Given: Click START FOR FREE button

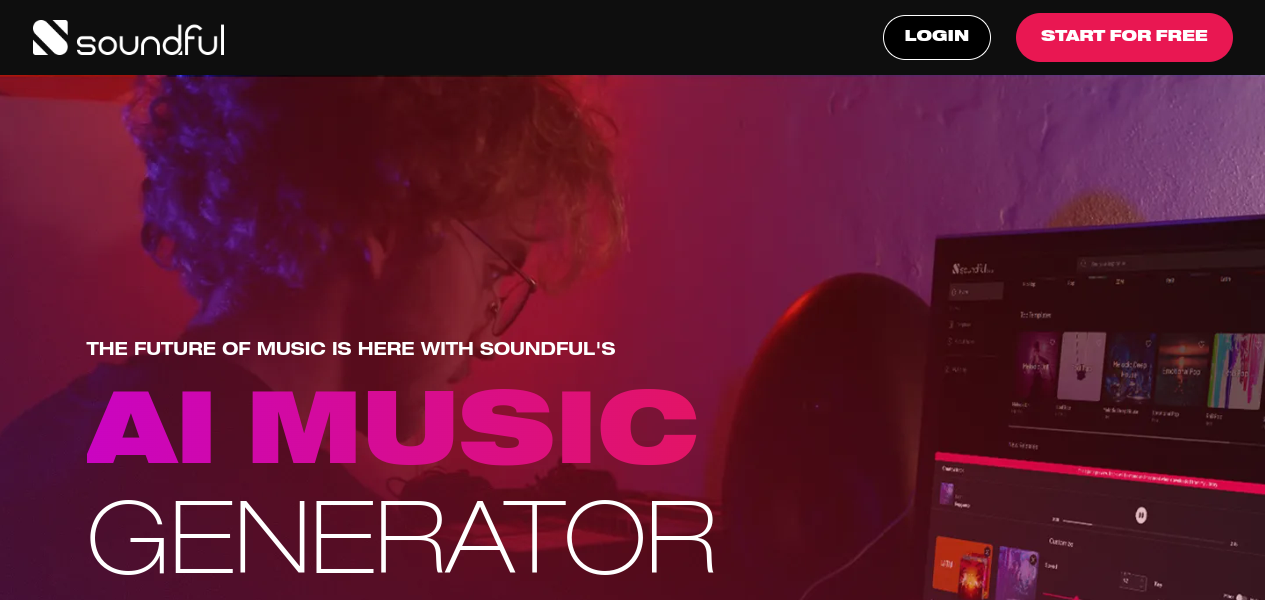Looking at the screenshot, I should click(1124, 37).
